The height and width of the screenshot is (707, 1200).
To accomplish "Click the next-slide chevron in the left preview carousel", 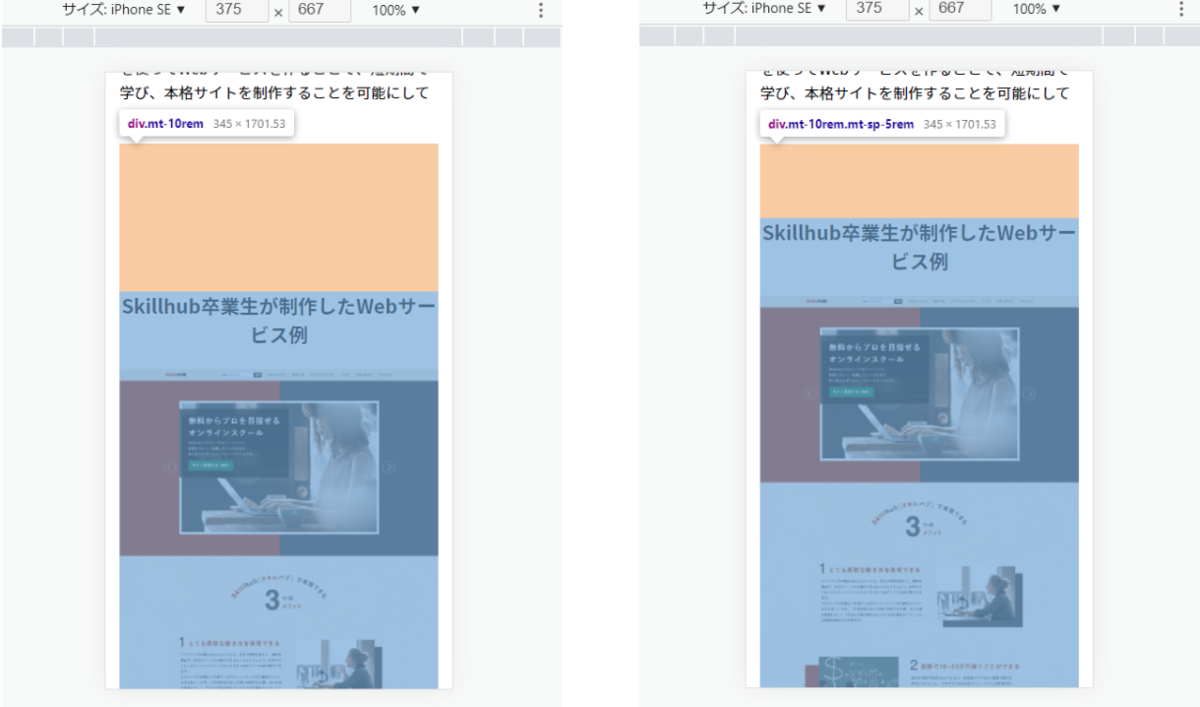I will (x=389, y=466).
